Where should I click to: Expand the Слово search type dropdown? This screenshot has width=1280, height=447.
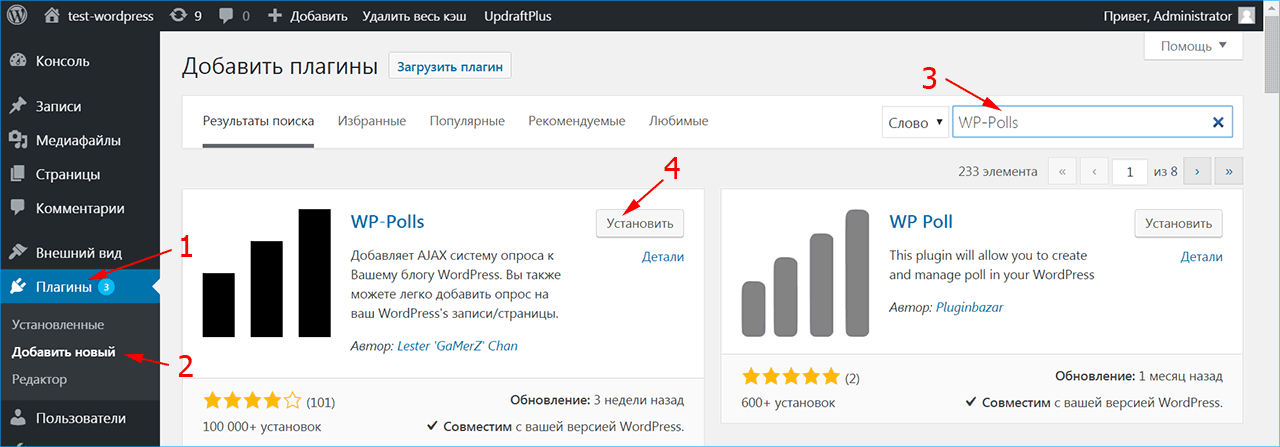click(915, 123)
